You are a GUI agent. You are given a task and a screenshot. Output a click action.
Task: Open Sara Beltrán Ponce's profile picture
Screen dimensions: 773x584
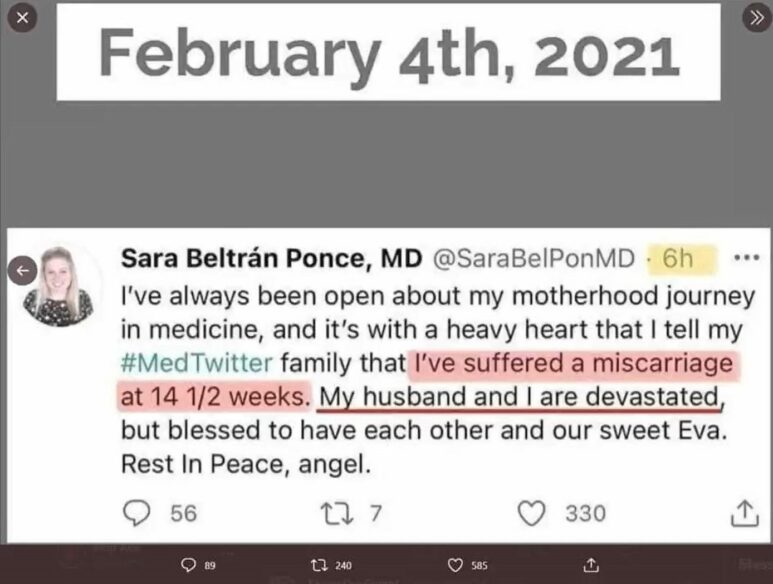(x=60, y=285)
